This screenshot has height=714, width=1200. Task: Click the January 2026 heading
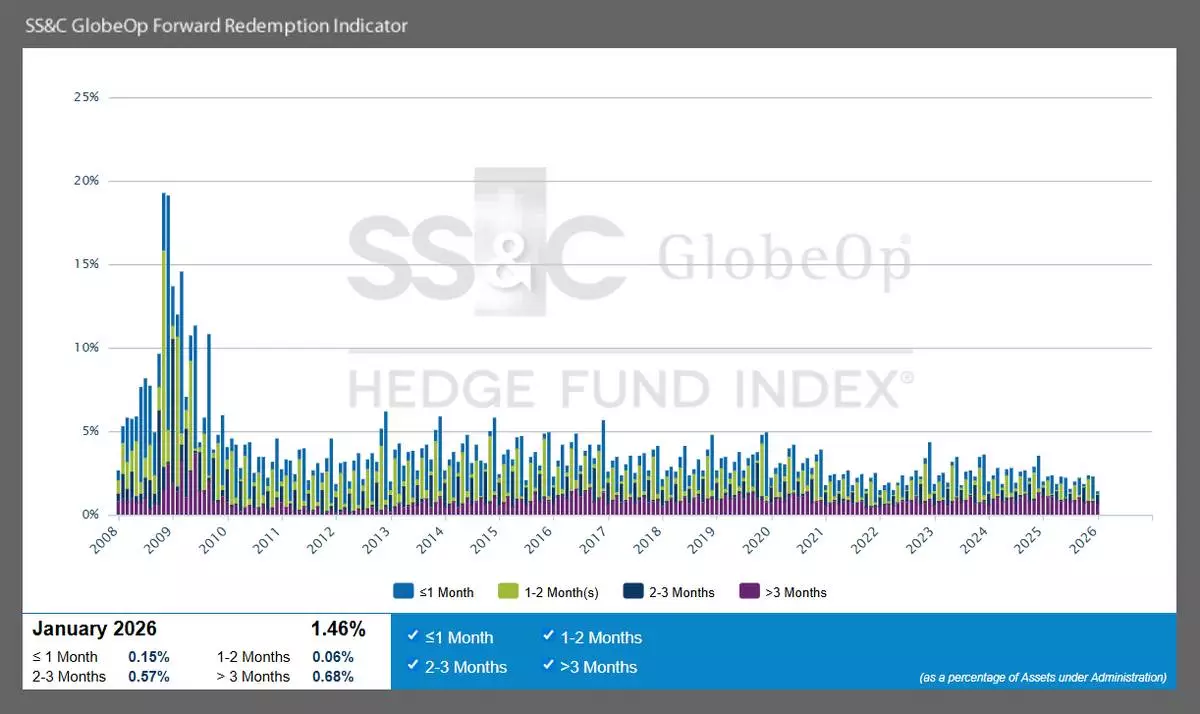tap(94, 630)
